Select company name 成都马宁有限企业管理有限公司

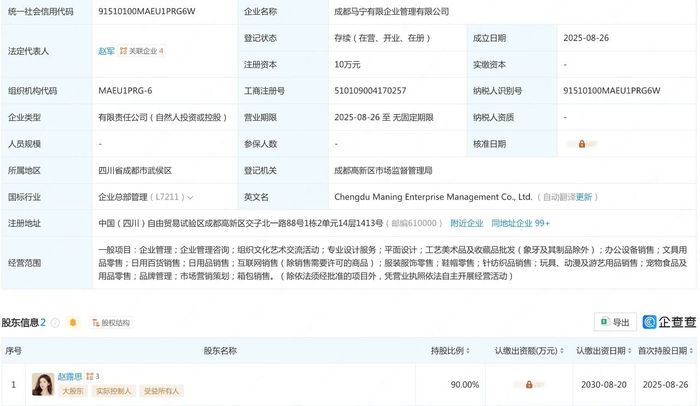tap(392, 12)
